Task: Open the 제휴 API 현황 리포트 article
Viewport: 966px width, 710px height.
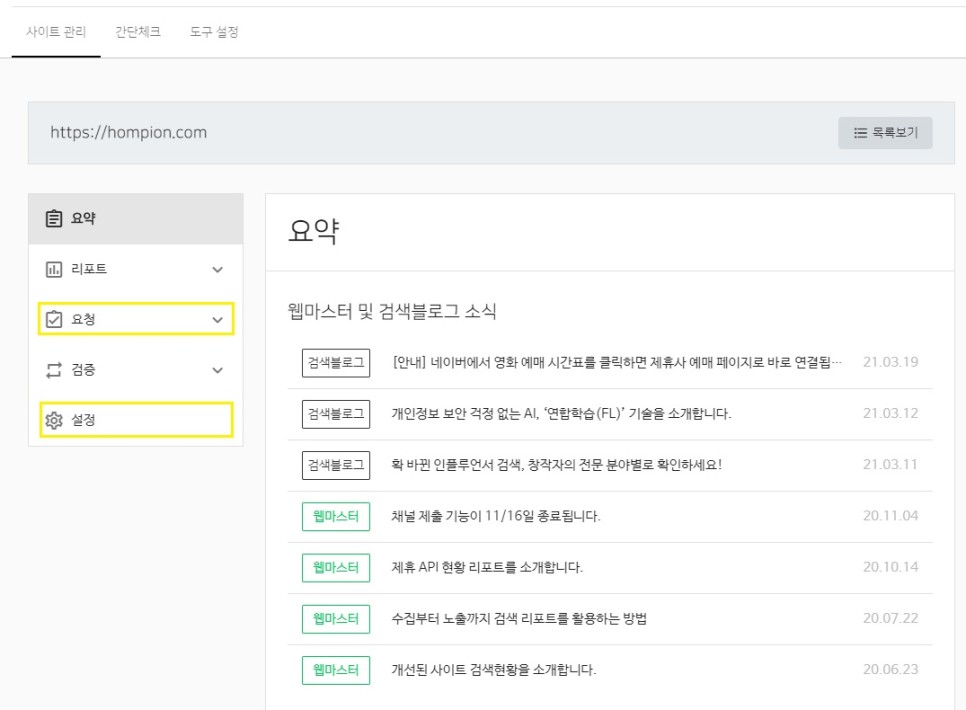Action: [487, 568]
